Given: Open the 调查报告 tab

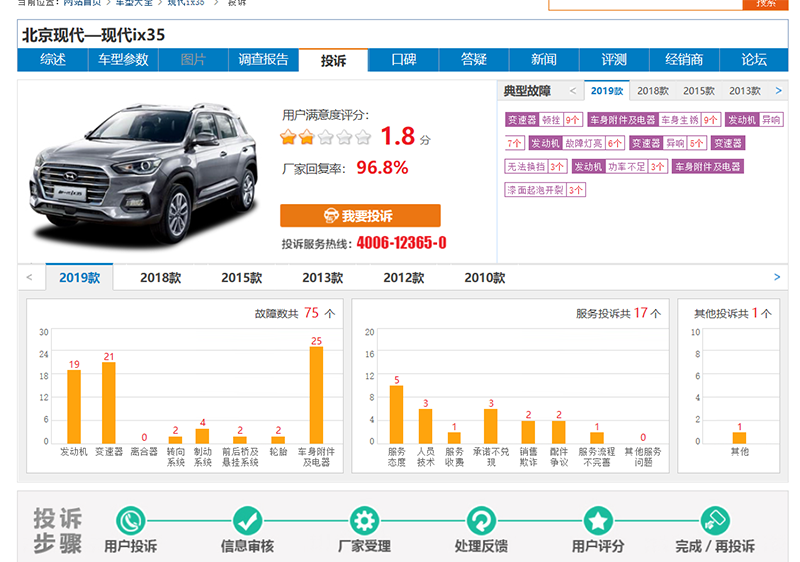Looking at the screenshot, I should coord(263,60).
